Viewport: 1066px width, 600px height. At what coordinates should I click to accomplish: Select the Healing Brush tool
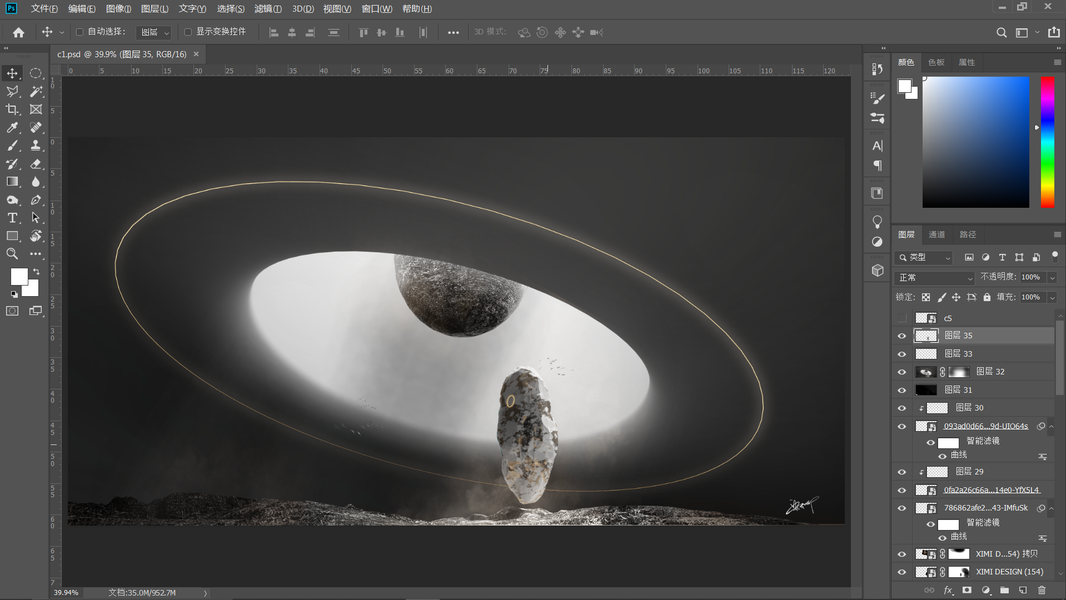tap(36, 127)
